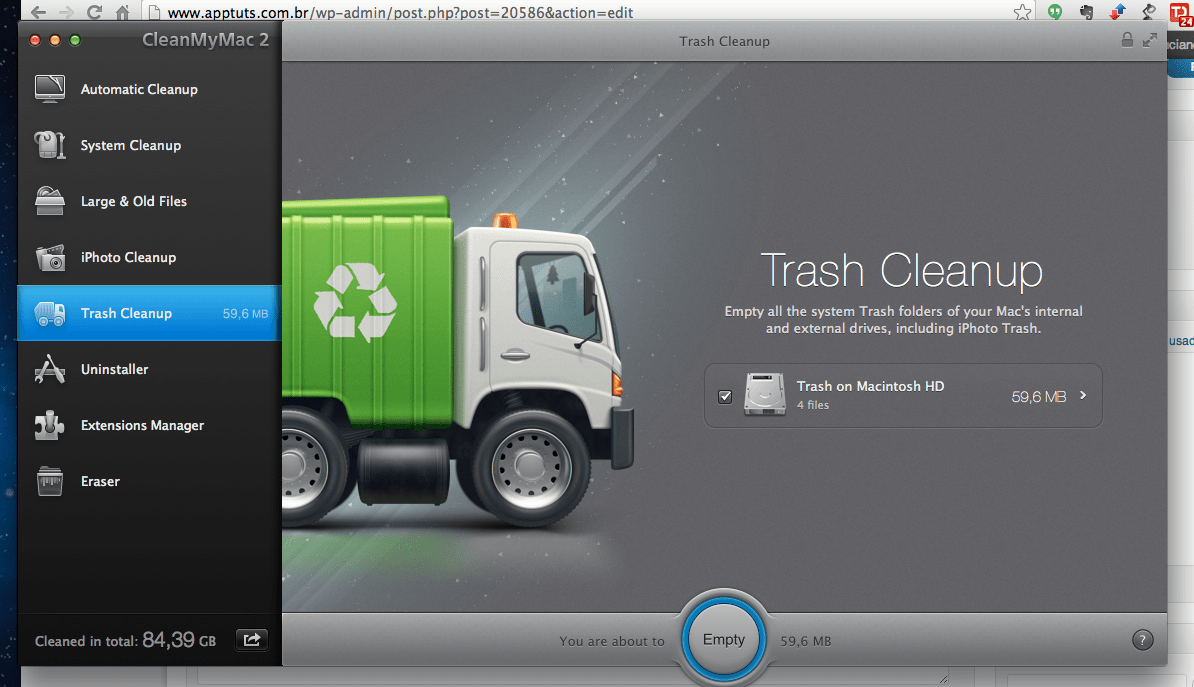Screen dimensions: 1194x687
Task: Select Eraser in sidebar
Action: 149,481
